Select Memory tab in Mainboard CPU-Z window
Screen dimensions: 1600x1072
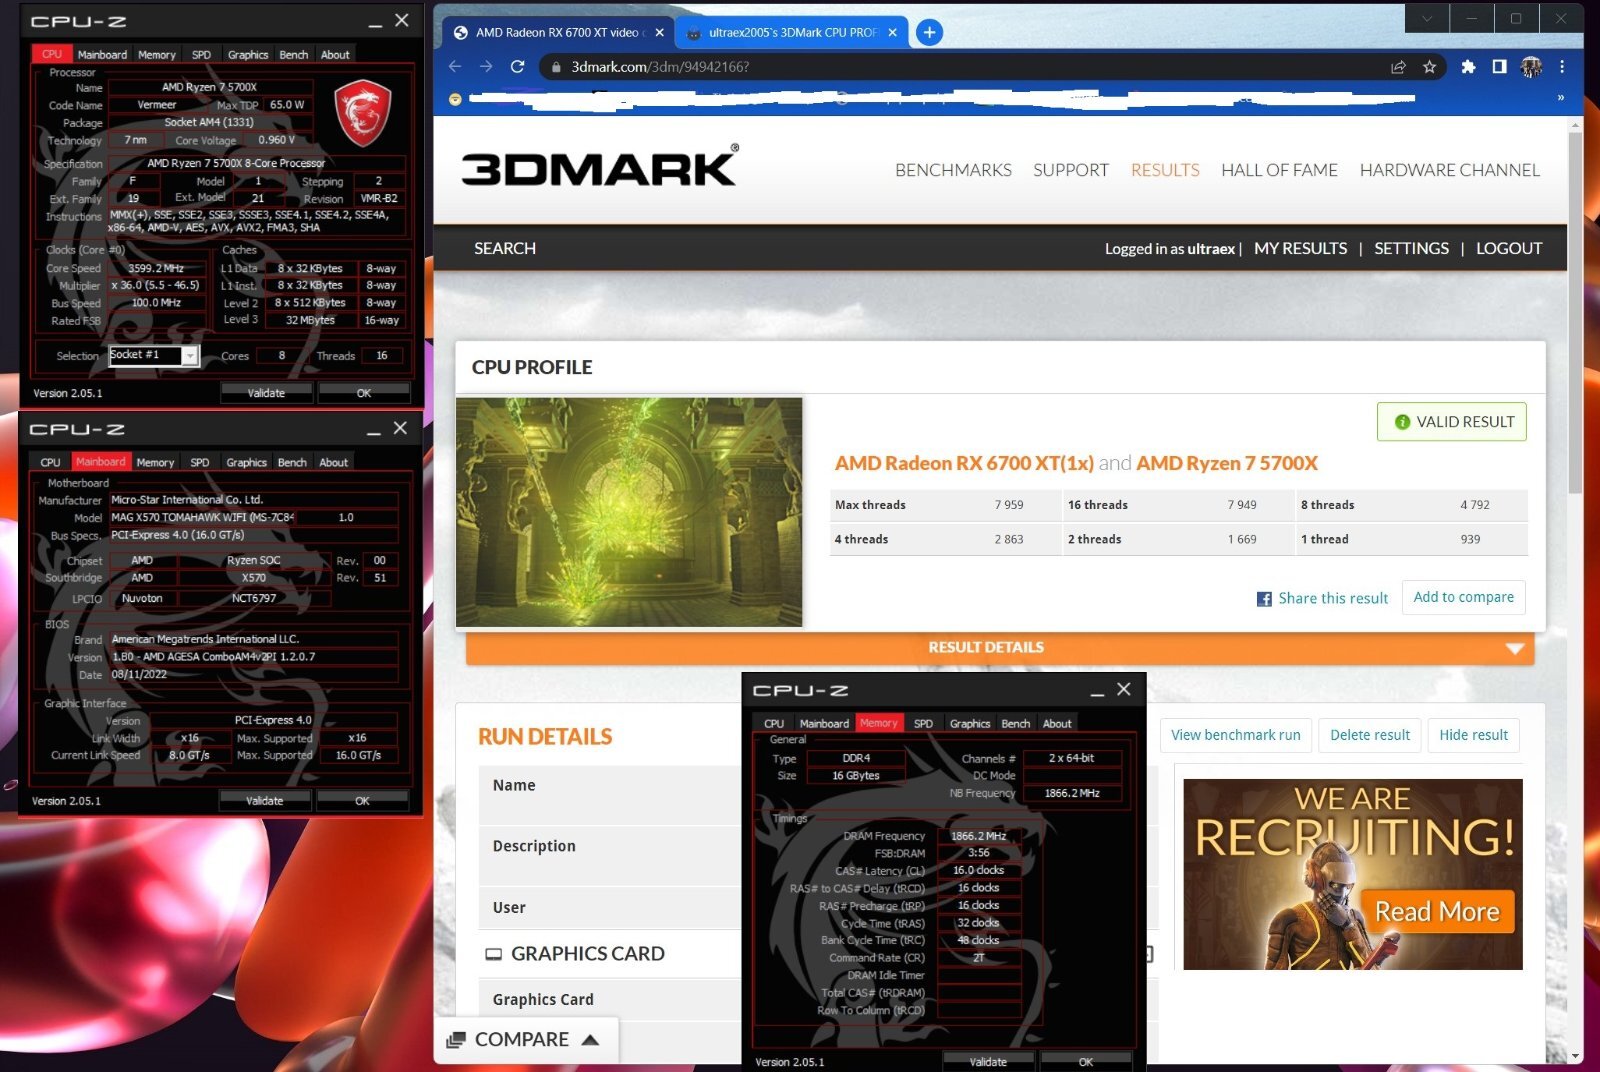pos(155,462)
